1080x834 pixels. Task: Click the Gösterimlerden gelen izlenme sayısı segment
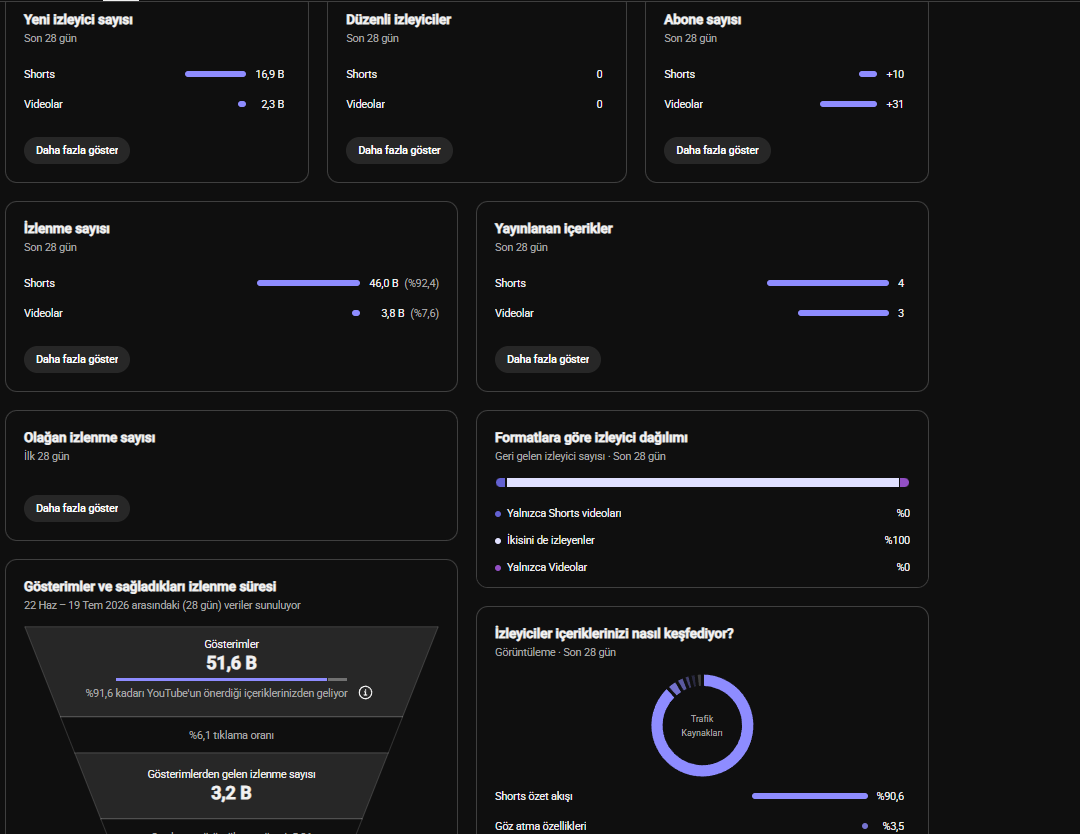(231, 785)
